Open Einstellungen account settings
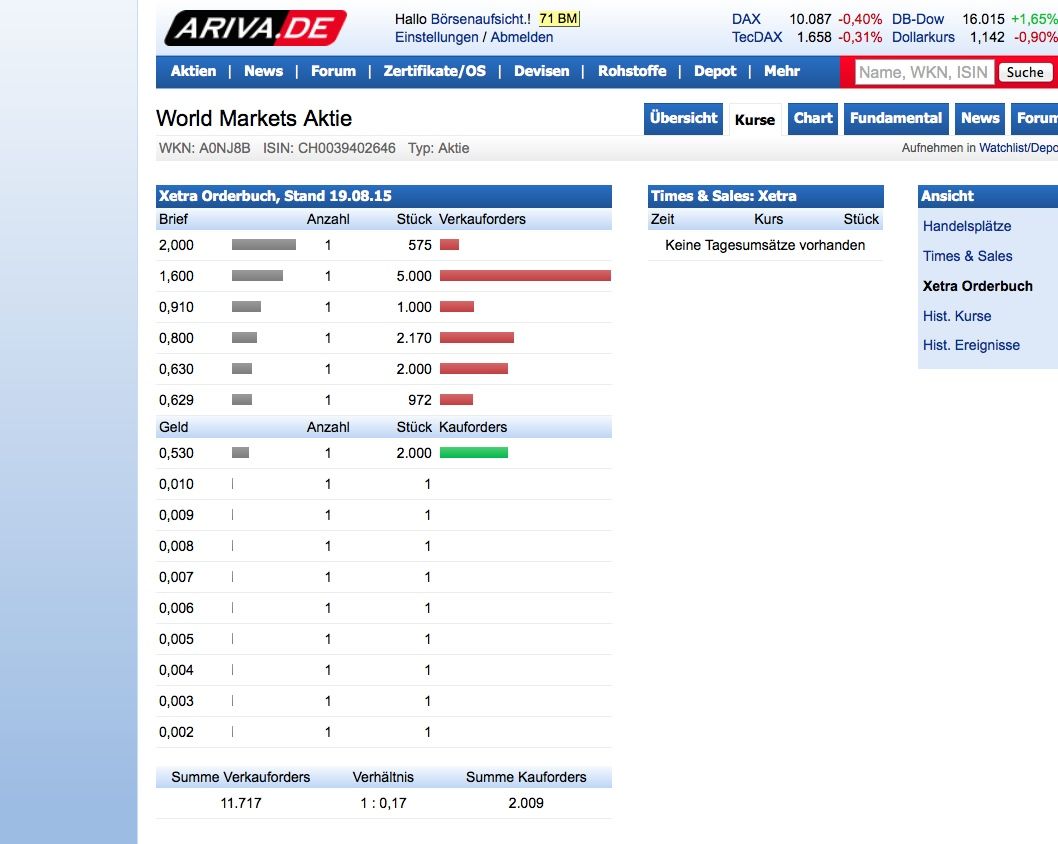This screenshot has width=1058, height=844. 436,37
